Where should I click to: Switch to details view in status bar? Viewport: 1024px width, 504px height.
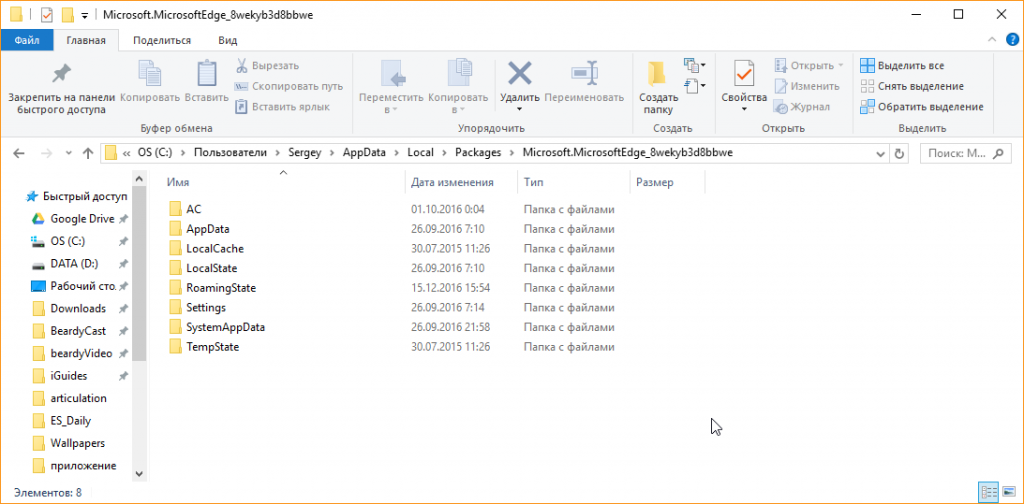(x=988, y=491)
